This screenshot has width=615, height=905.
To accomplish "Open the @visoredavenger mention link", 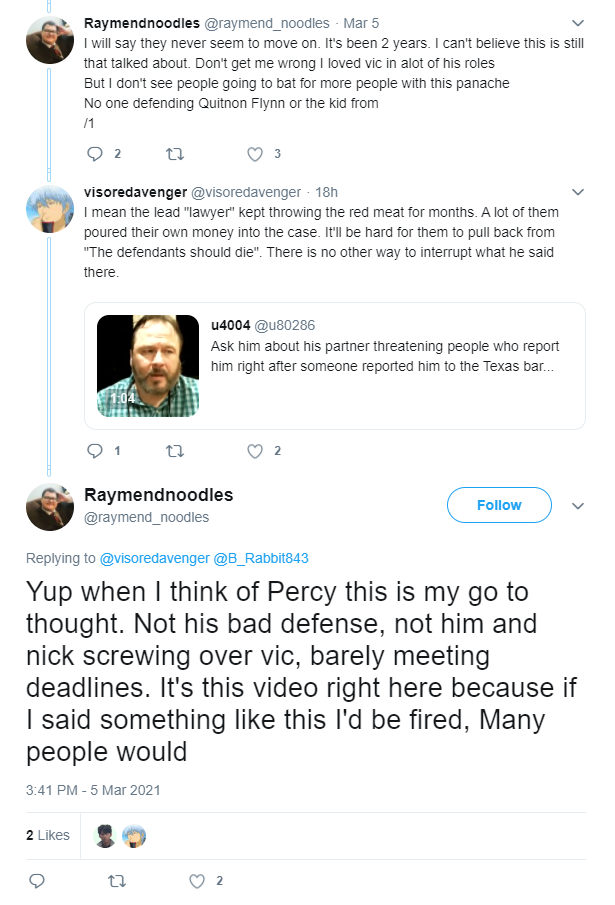I will (x=155, y=558).
